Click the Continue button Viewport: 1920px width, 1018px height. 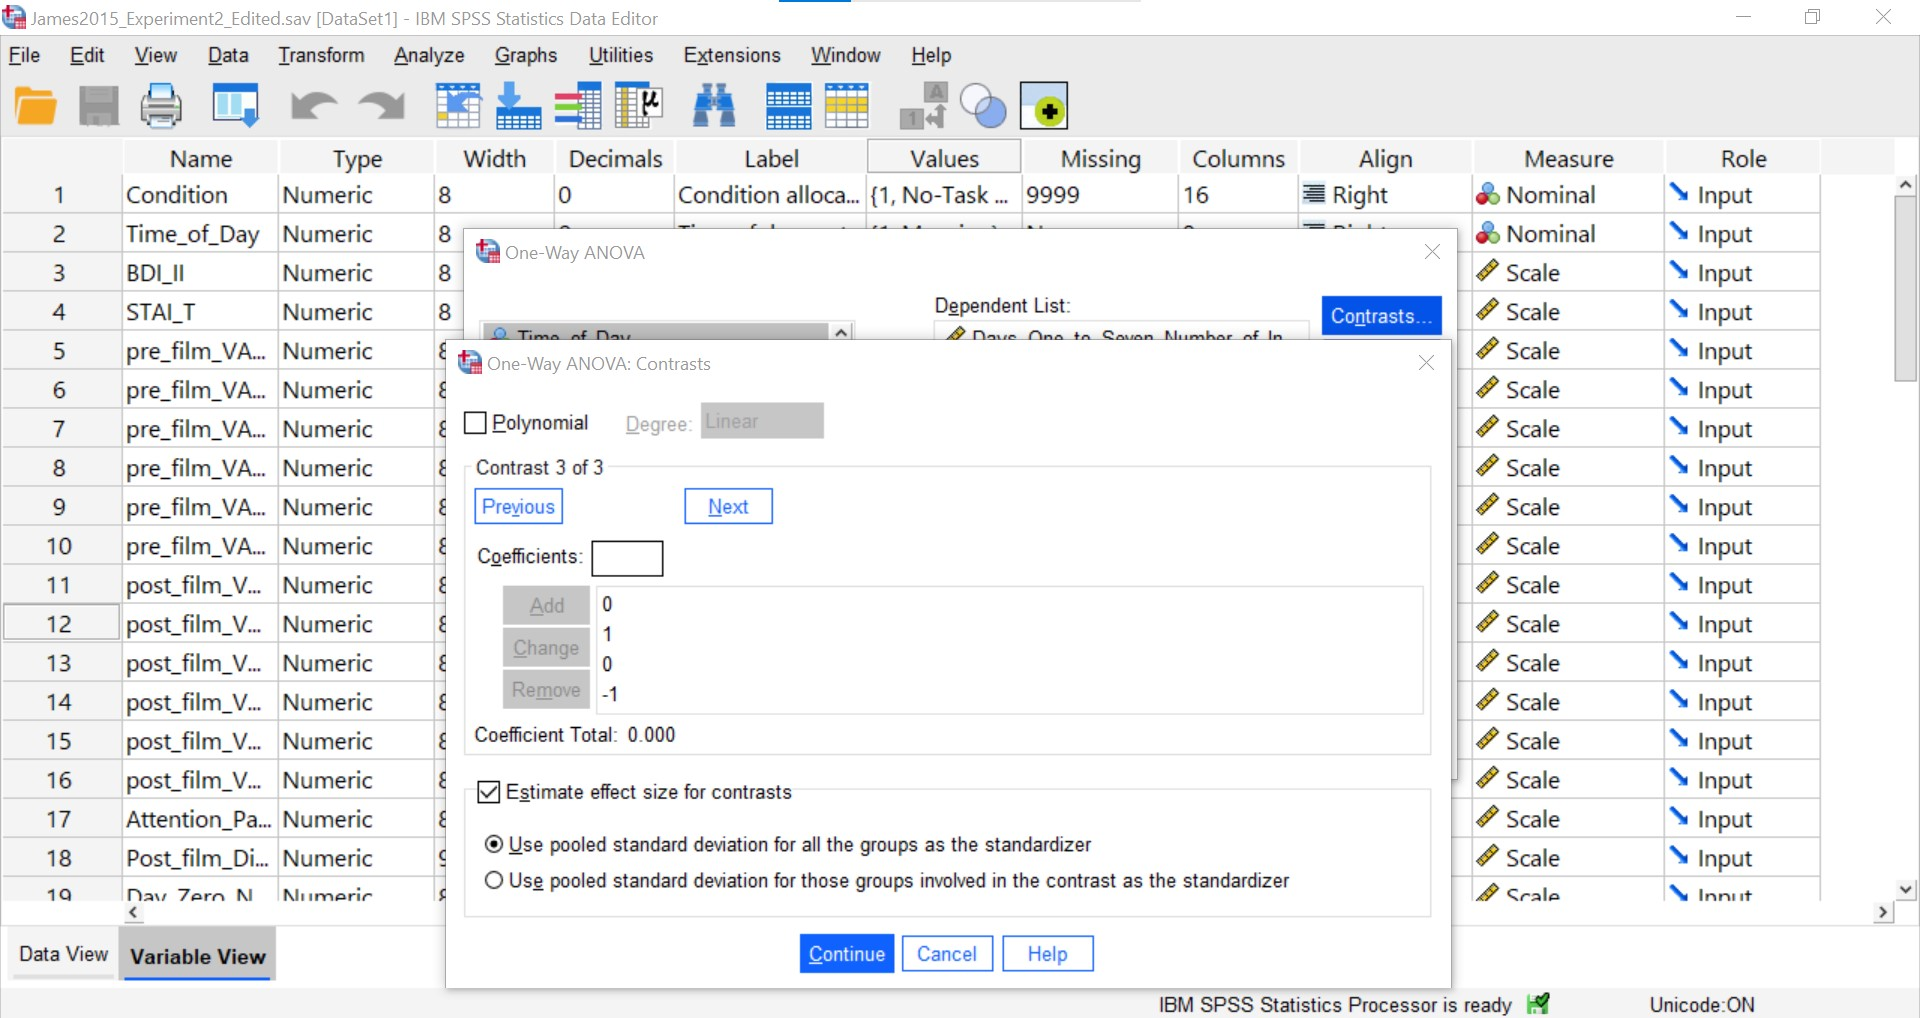pos(847,954)
